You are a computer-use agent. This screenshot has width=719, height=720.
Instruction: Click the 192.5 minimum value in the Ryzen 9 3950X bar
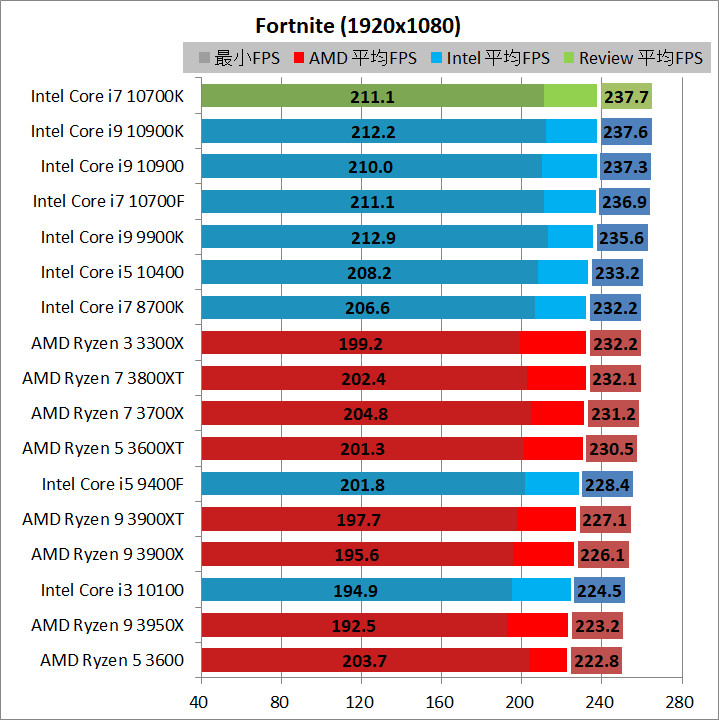(354, 626)
